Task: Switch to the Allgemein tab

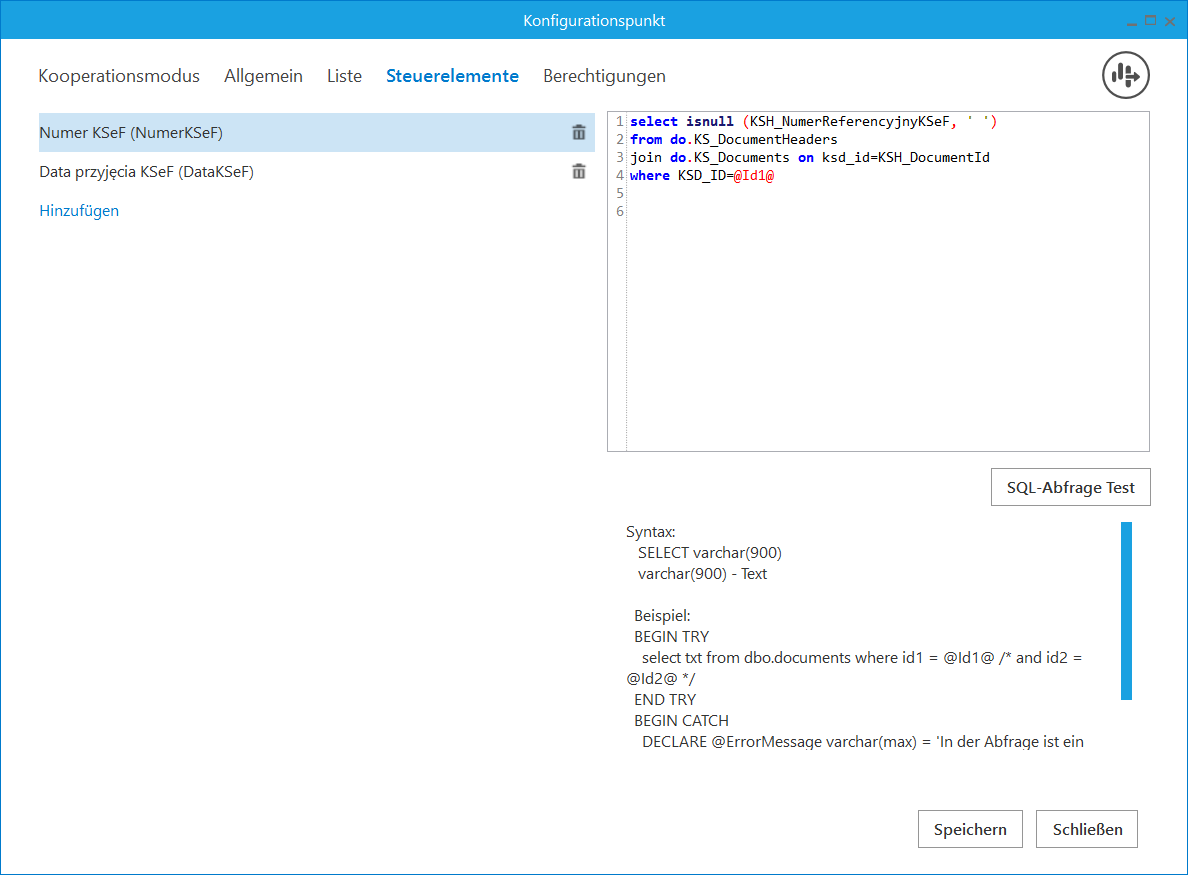Action: 264,76
